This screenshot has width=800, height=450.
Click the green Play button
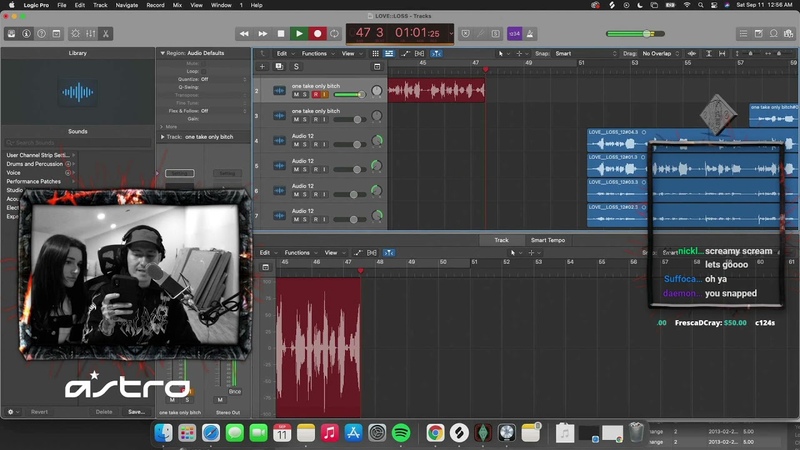click(299, 34)
